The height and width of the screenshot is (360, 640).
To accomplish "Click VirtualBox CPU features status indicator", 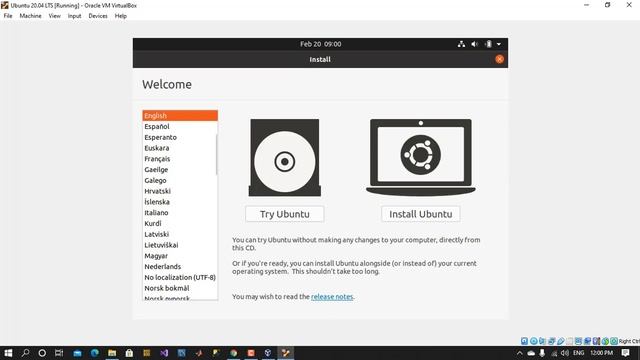I will 596,341.
